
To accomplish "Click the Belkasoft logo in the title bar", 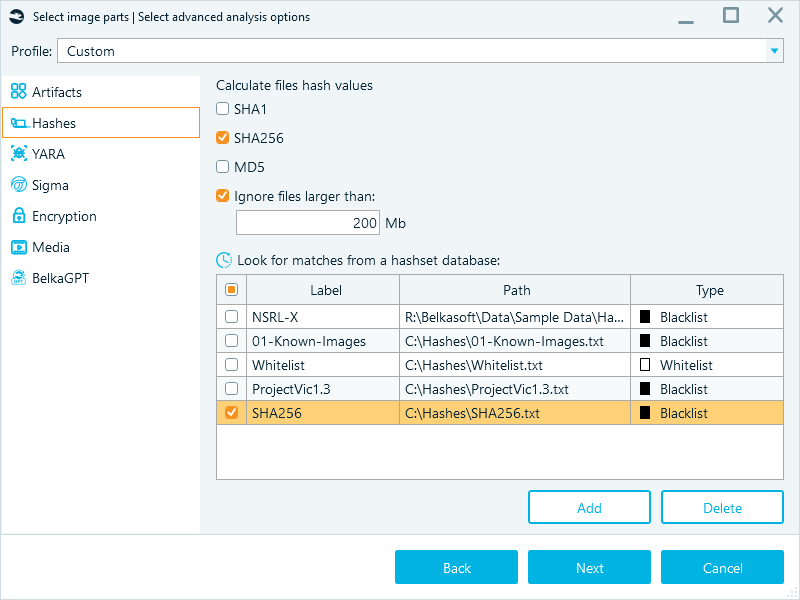I will click(16, 16).
